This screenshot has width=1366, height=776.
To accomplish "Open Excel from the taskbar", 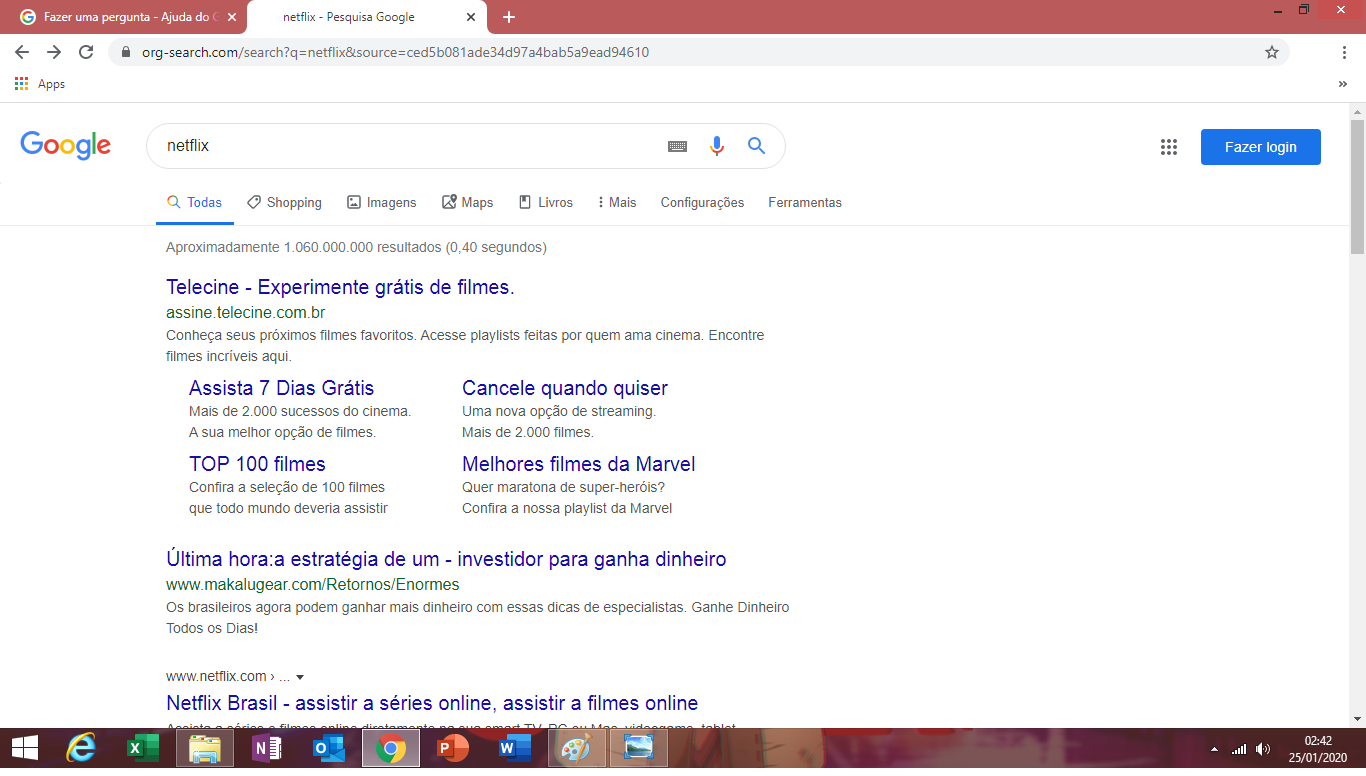I will pyautogui.click(x=142, y=748).
